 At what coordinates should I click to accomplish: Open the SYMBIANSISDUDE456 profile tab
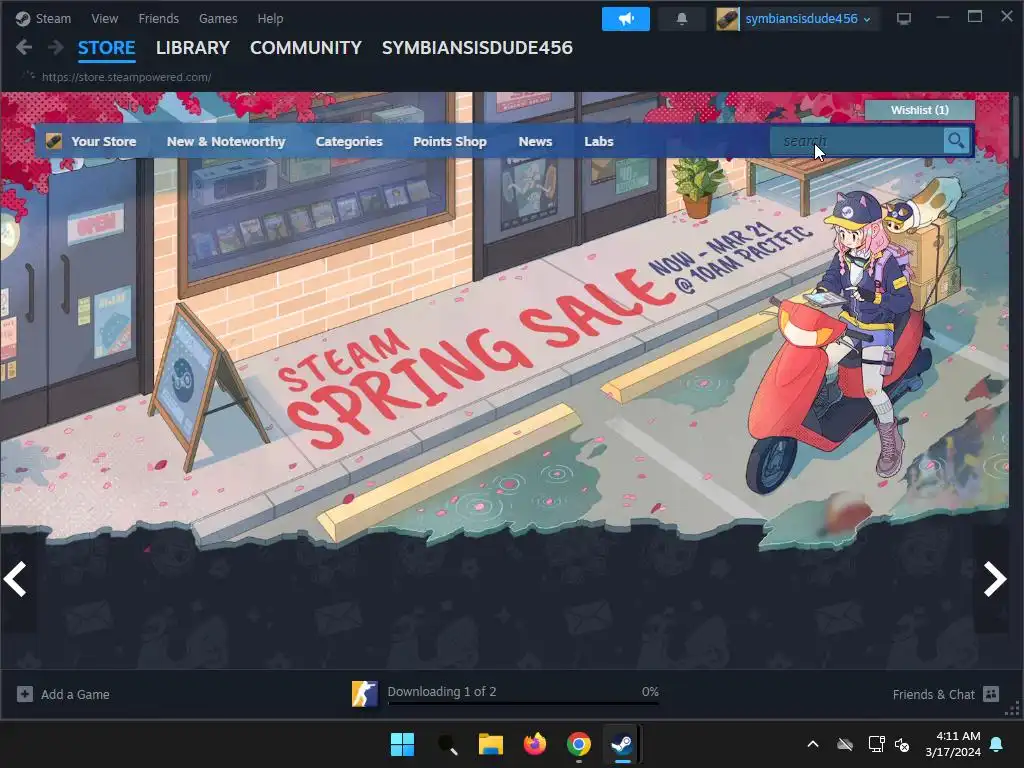tap(477, 48)
